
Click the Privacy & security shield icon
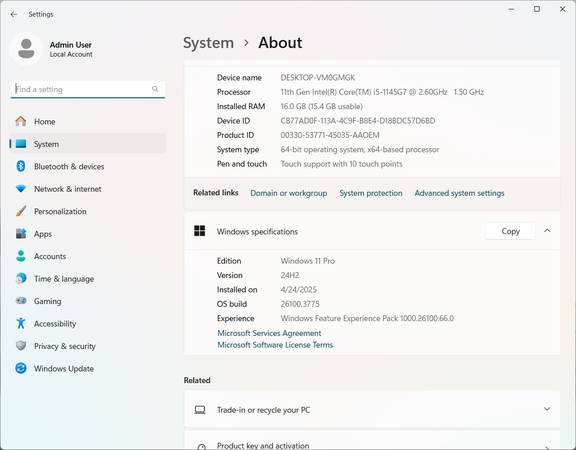pyautogui.click(x=21, y=346)
